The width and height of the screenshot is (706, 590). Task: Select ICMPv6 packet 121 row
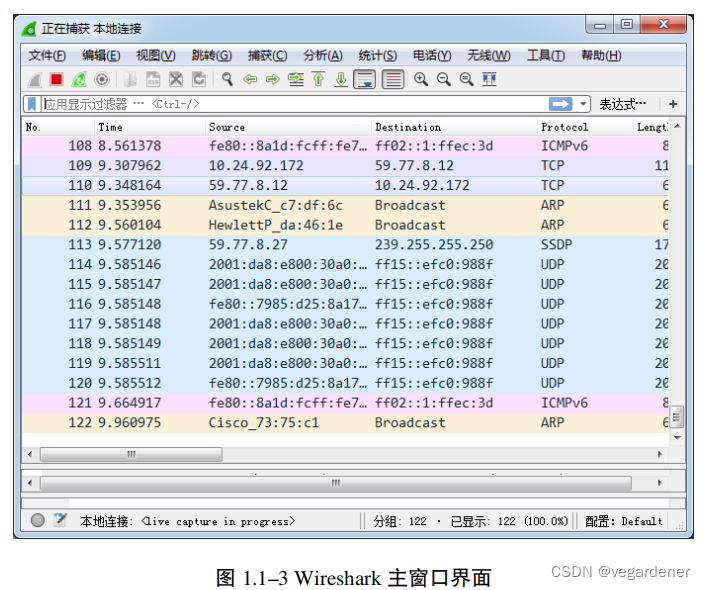coord(345,403)
